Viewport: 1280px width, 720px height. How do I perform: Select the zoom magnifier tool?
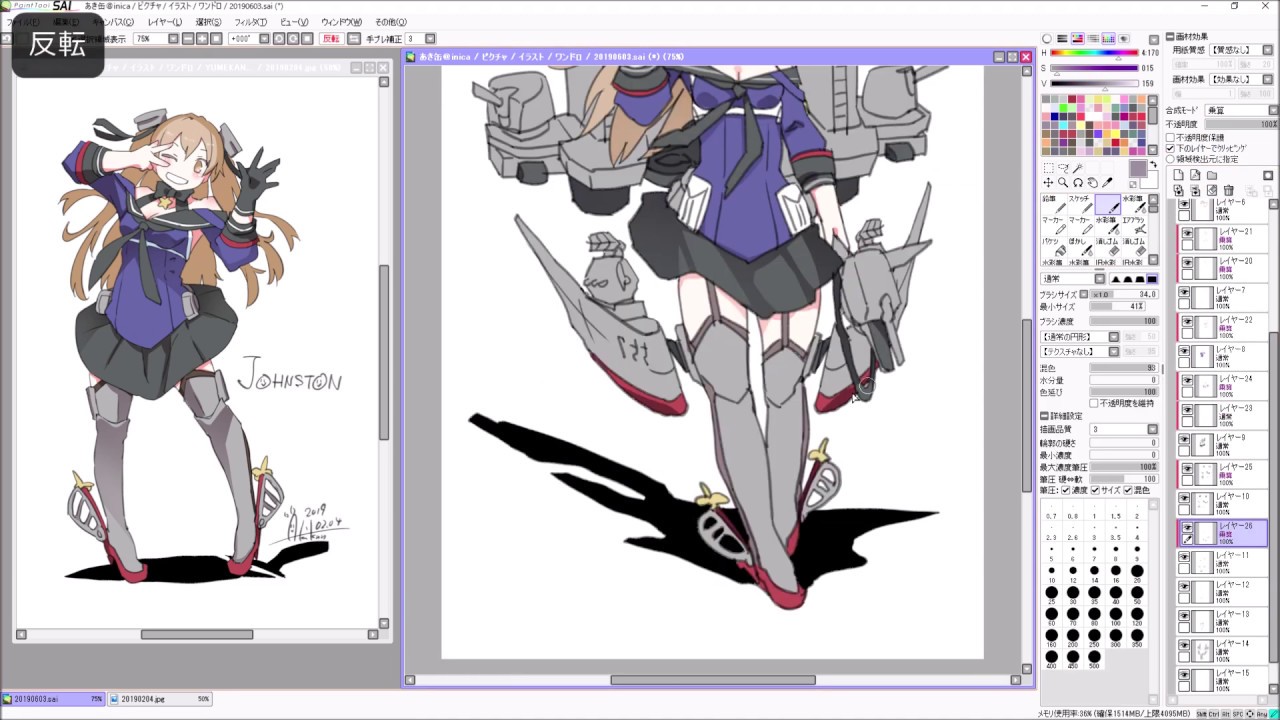pyautogui.click(x=1063, y=183)
